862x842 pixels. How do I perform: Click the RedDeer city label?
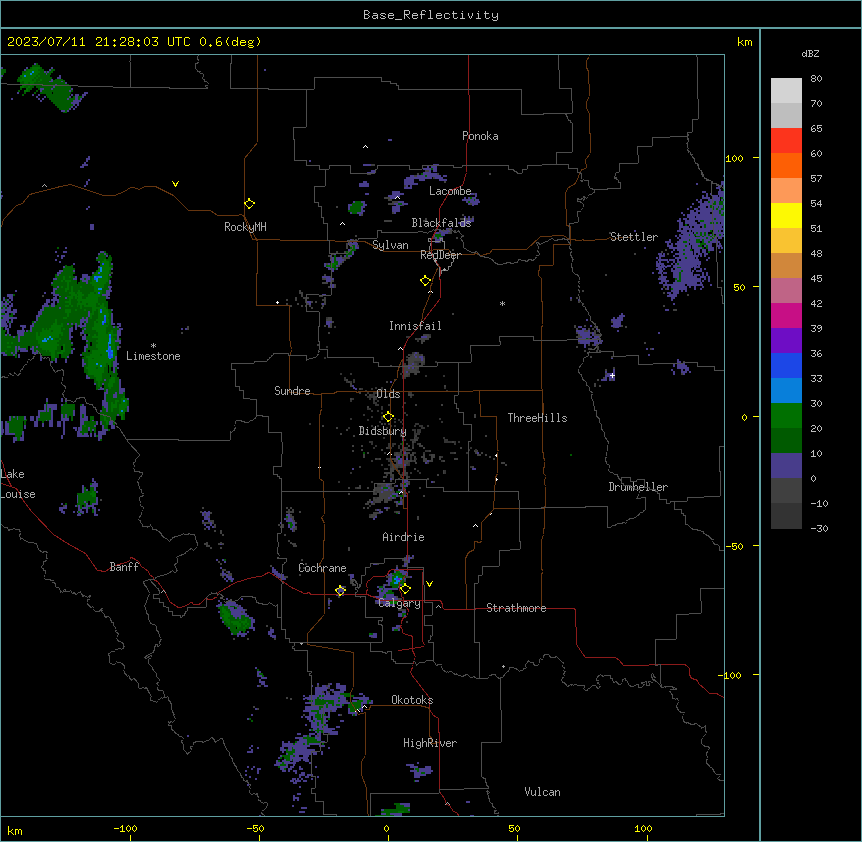click(440, 255)
